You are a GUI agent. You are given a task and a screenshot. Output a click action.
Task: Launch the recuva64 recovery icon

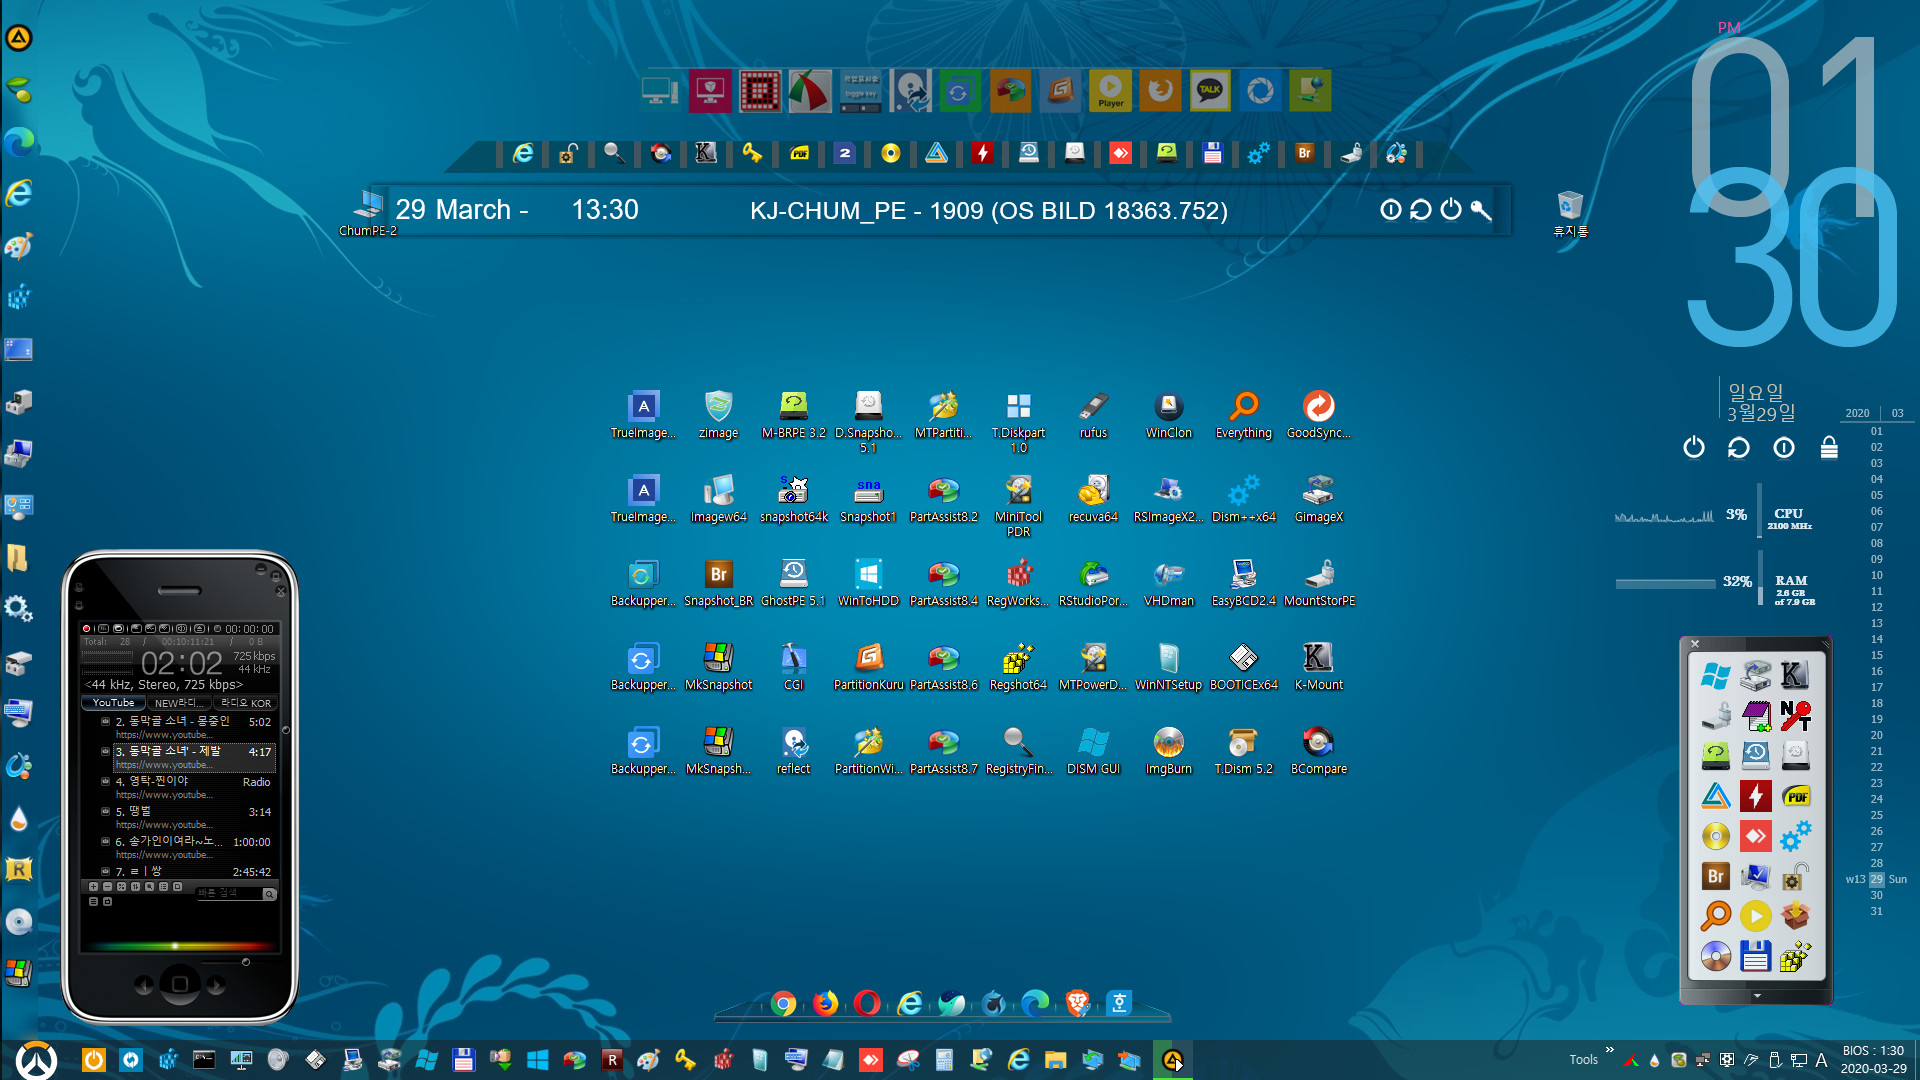coord(1093,499)
